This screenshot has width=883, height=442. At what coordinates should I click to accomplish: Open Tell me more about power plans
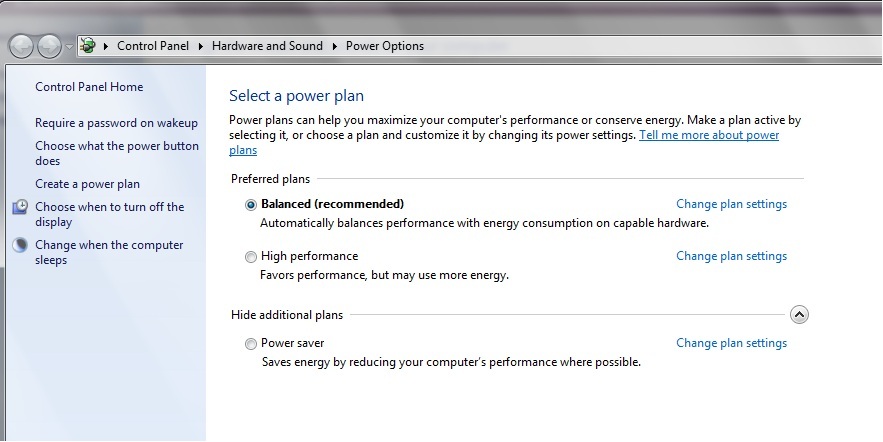[504, 142]
